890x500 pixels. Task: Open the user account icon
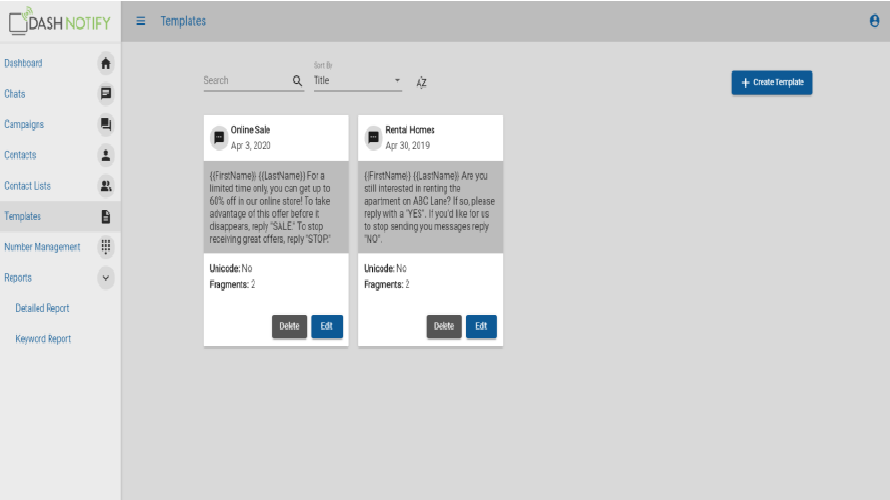pyautogui.click(x=874, y=21)
